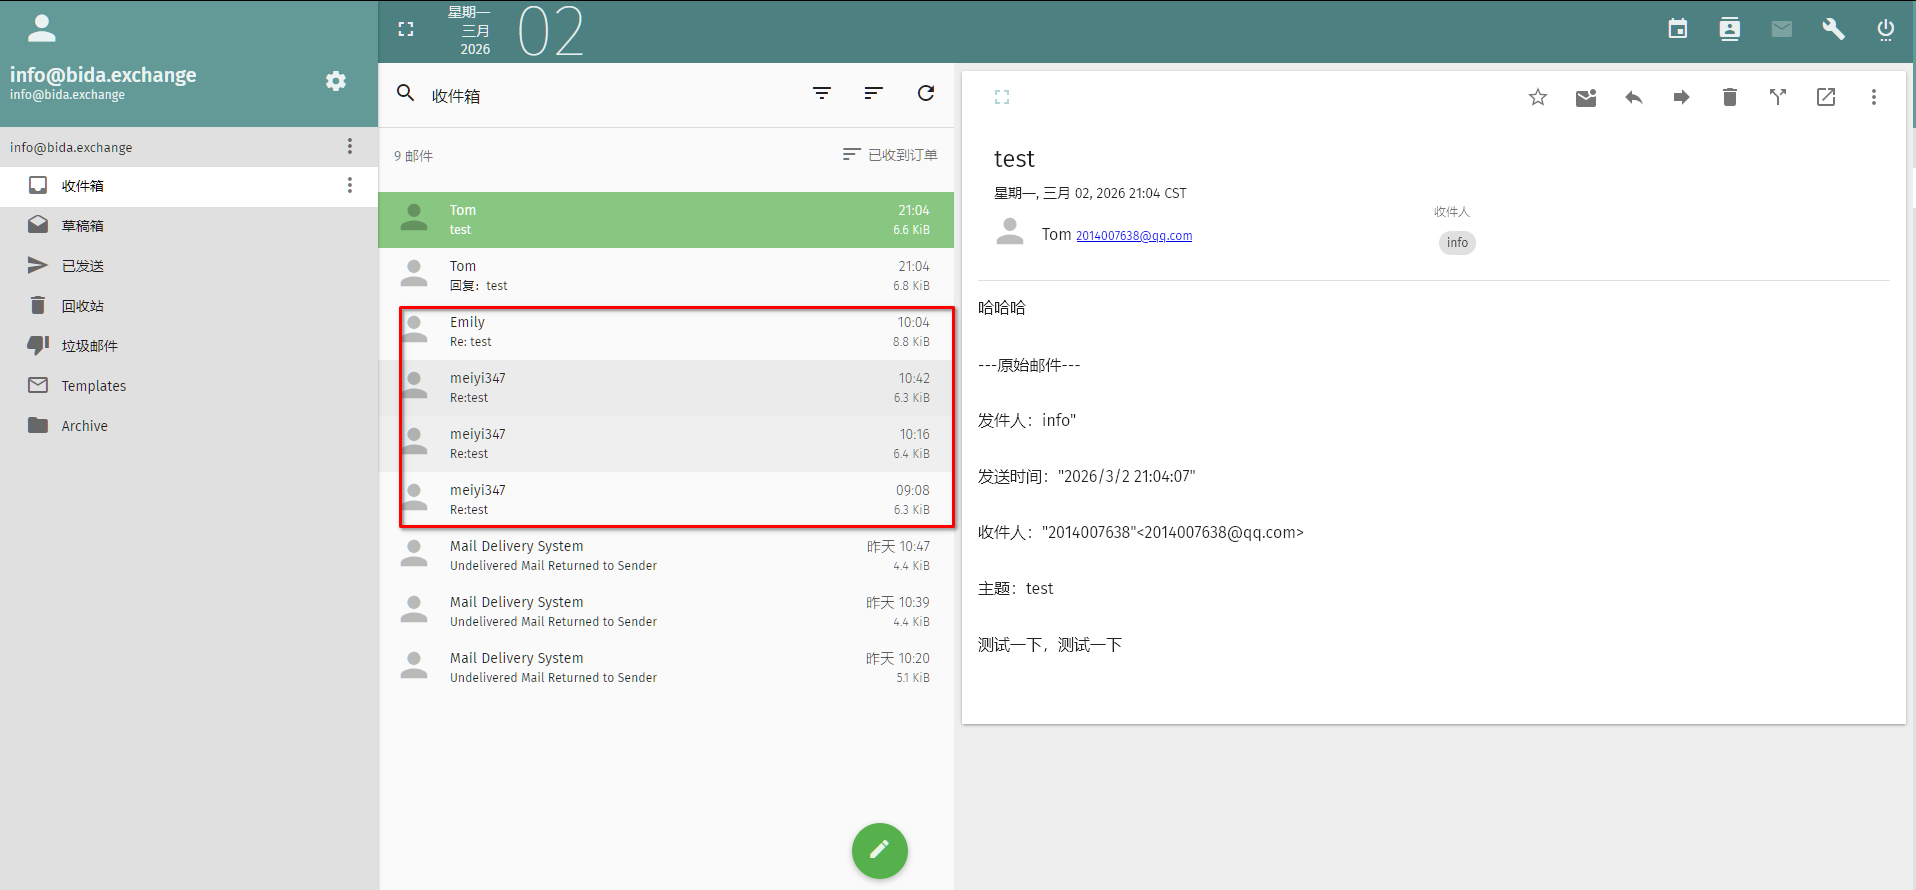Viewport: 1916px width, 890px height.
Task: Open the 垃圾邮件 junk folder
Action: click(89, 346)
